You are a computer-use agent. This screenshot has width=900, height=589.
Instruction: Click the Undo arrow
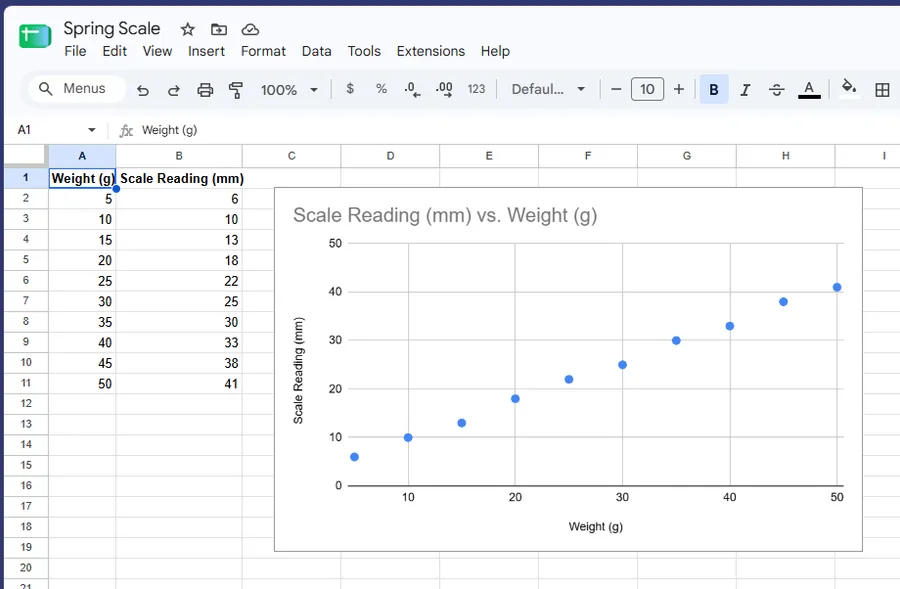pyautogui.click(x=143, y=90)
